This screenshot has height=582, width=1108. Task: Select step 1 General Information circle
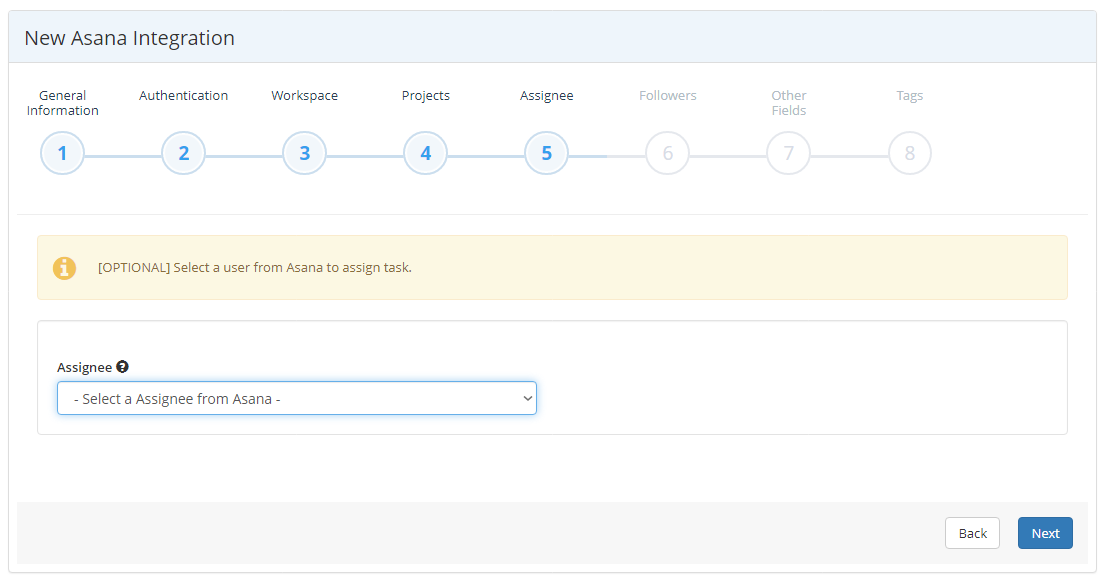[x=62, y=152]
